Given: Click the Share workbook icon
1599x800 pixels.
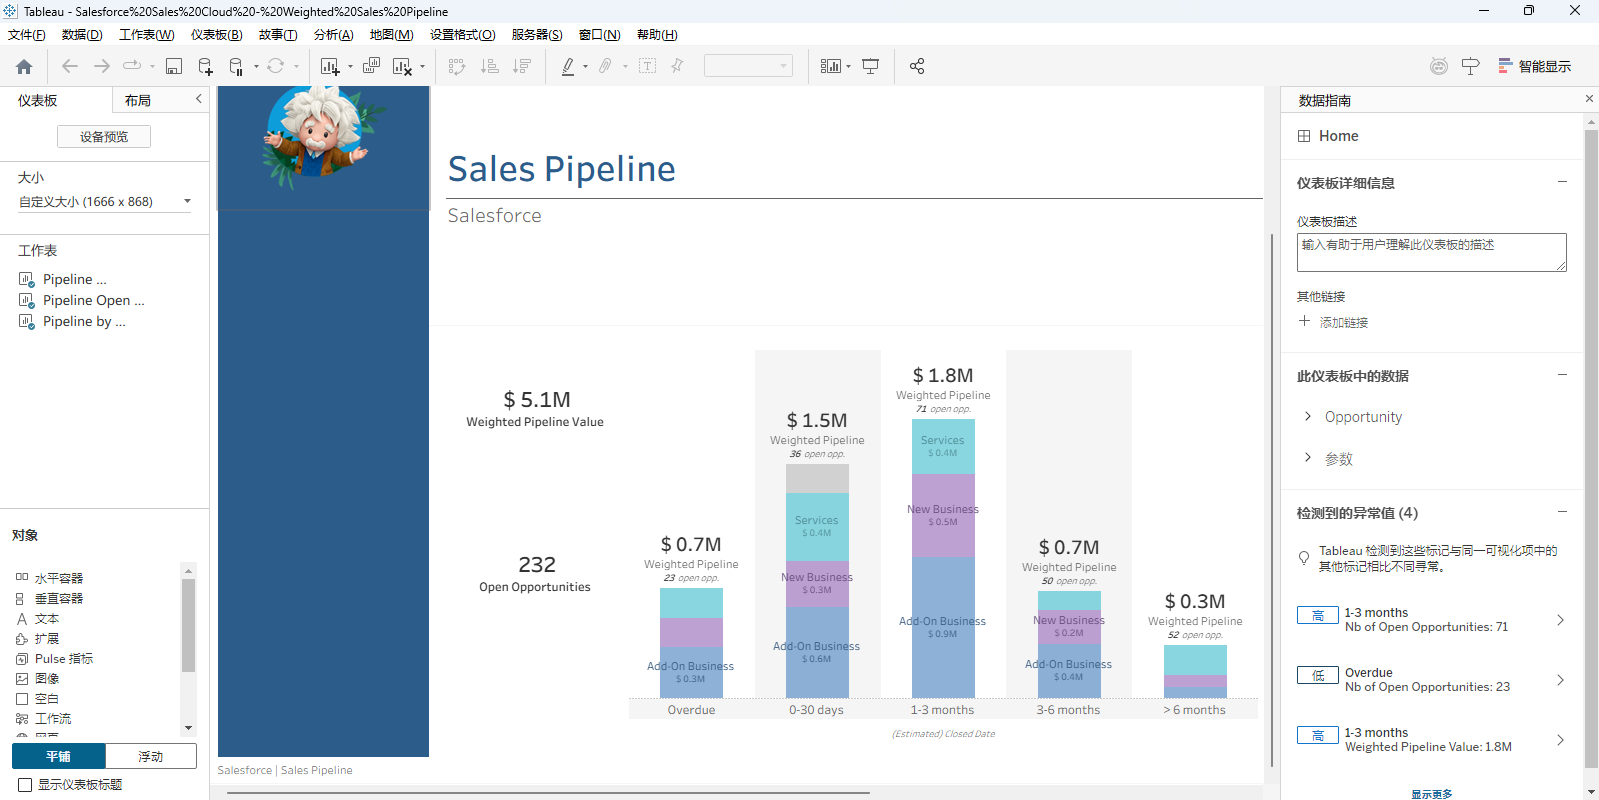Looking at the screenshot, I should 916,67.
